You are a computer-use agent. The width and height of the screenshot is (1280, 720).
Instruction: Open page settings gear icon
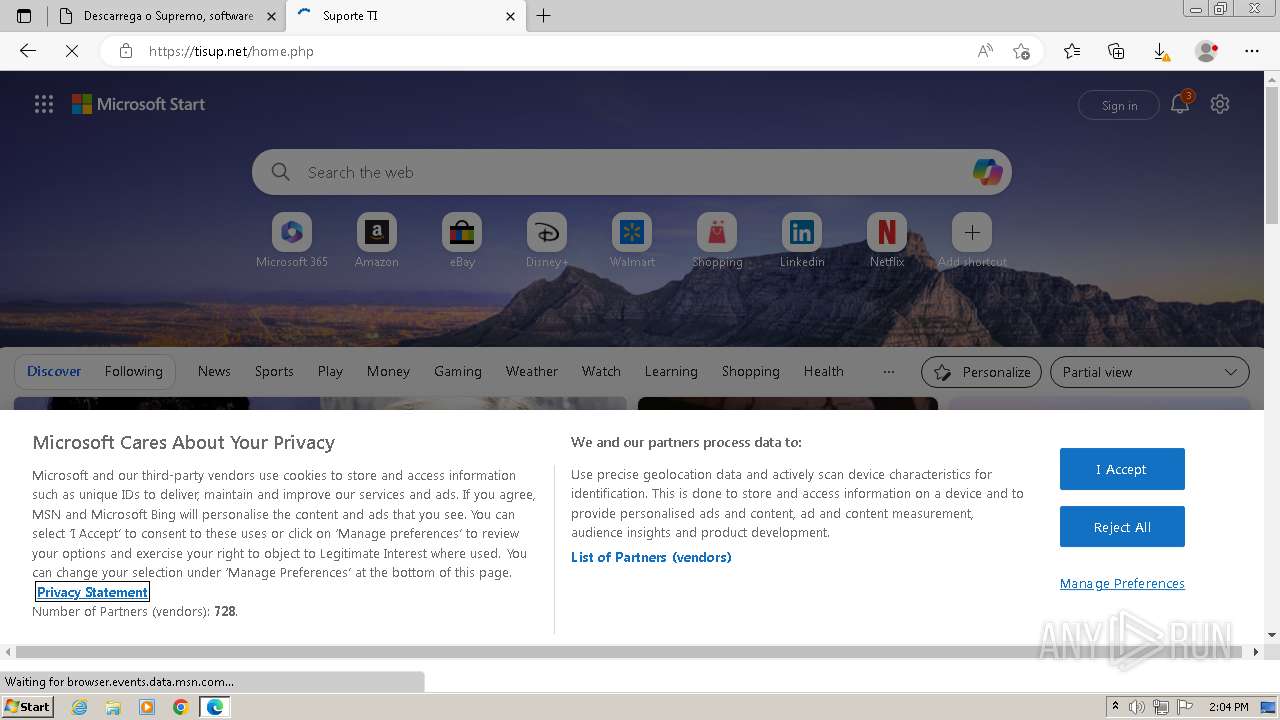coord(1220,104)
